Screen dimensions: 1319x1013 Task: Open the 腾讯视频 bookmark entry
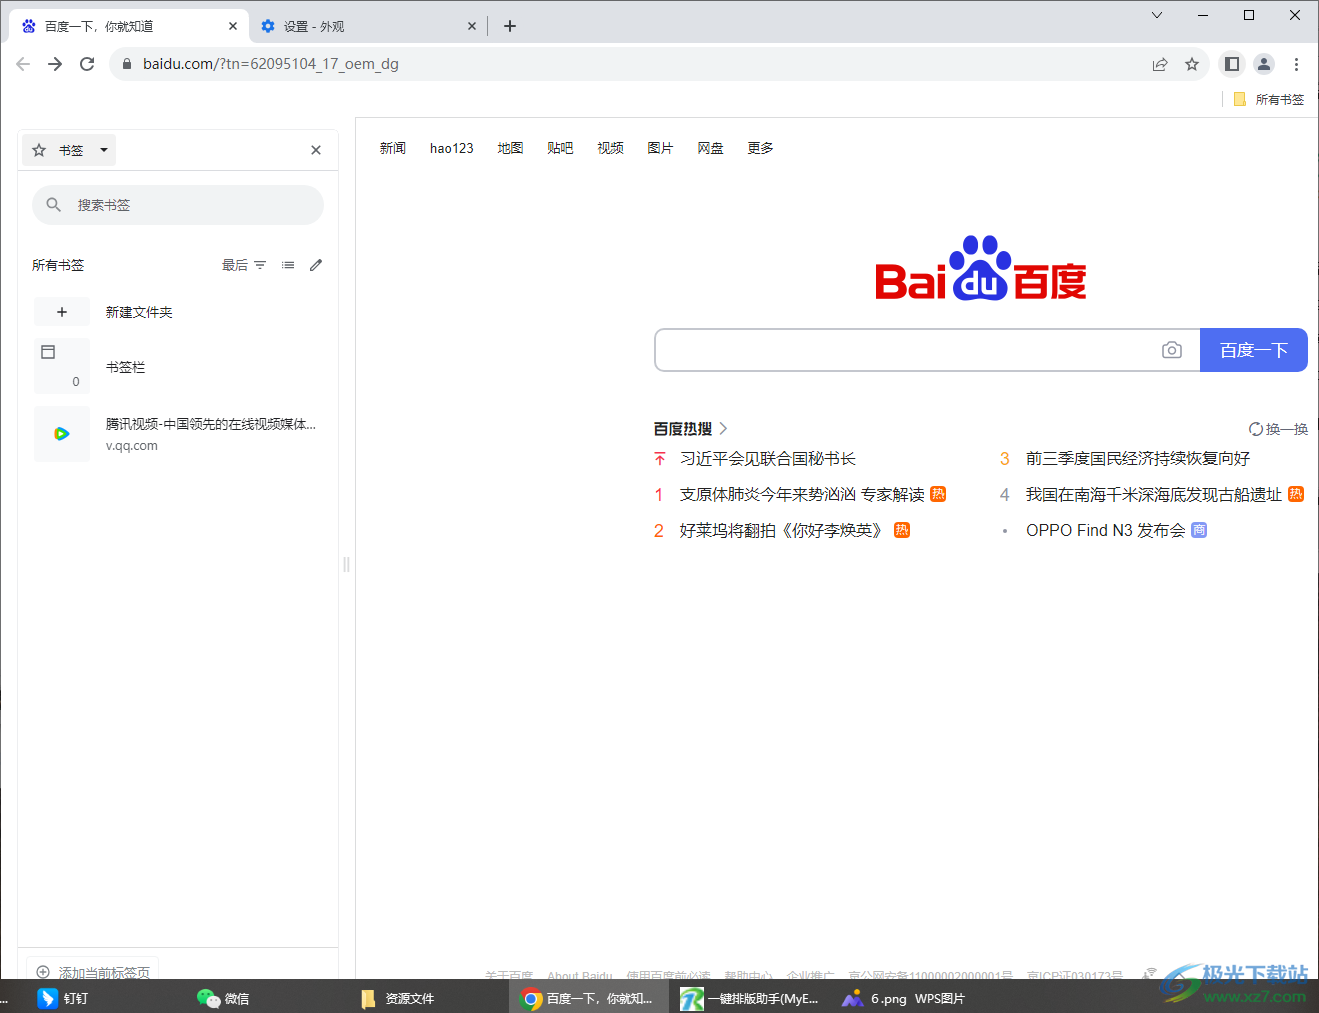[x=178, y=434]
